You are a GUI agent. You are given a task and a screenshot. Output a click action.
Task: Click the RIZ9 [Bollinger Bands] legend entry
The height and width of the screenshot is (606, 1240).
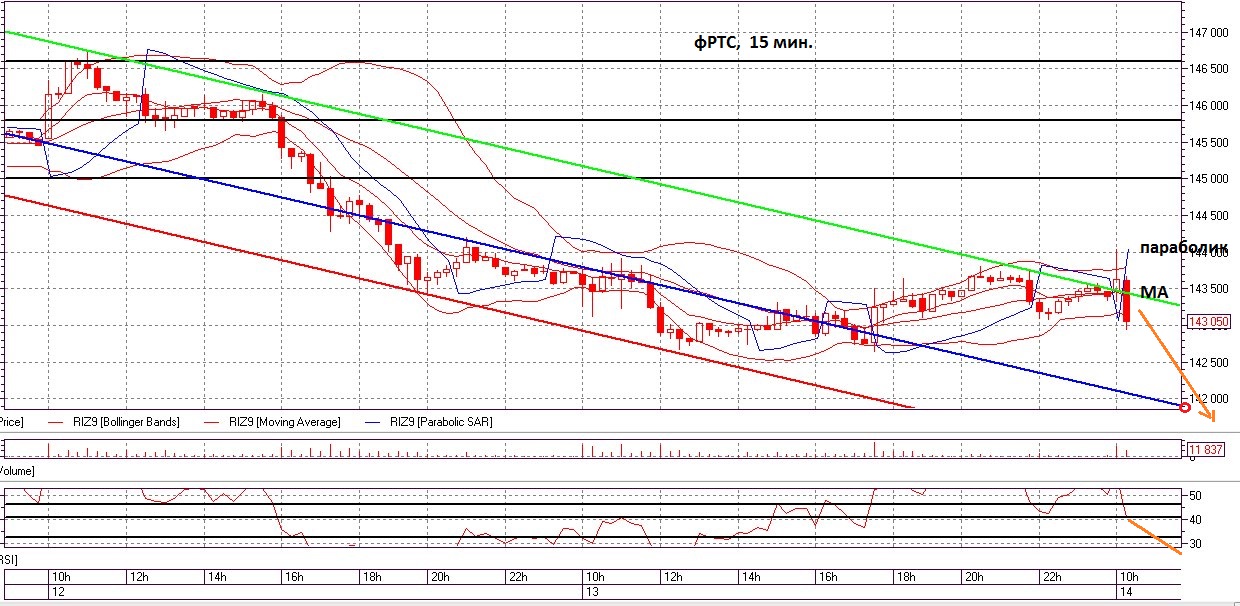[113, 422]
